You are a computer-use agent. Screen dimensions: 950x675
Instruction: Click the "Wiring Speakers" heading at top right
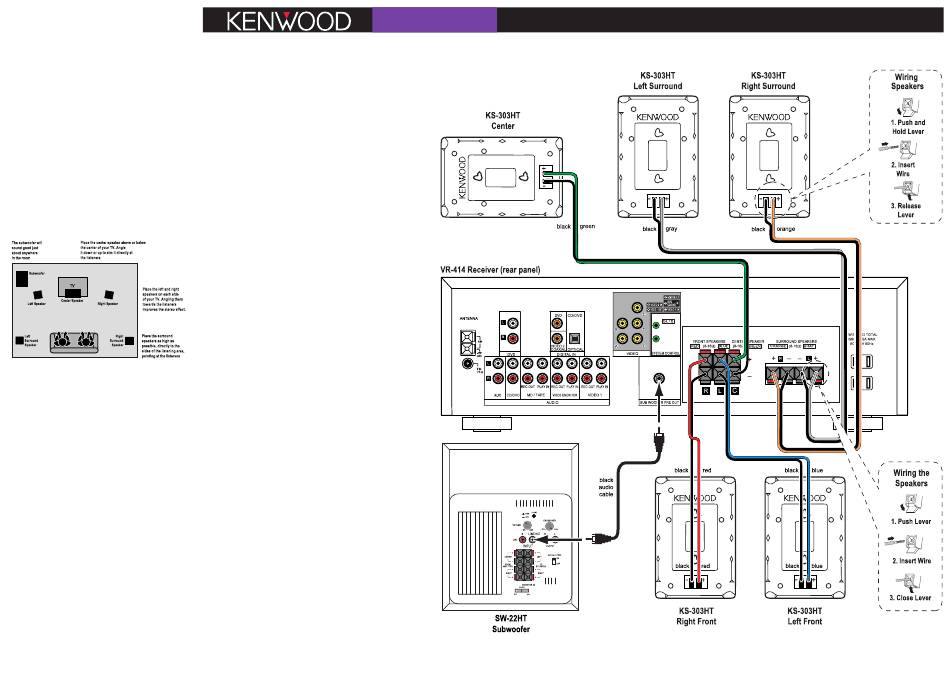[x=906, y=82]
